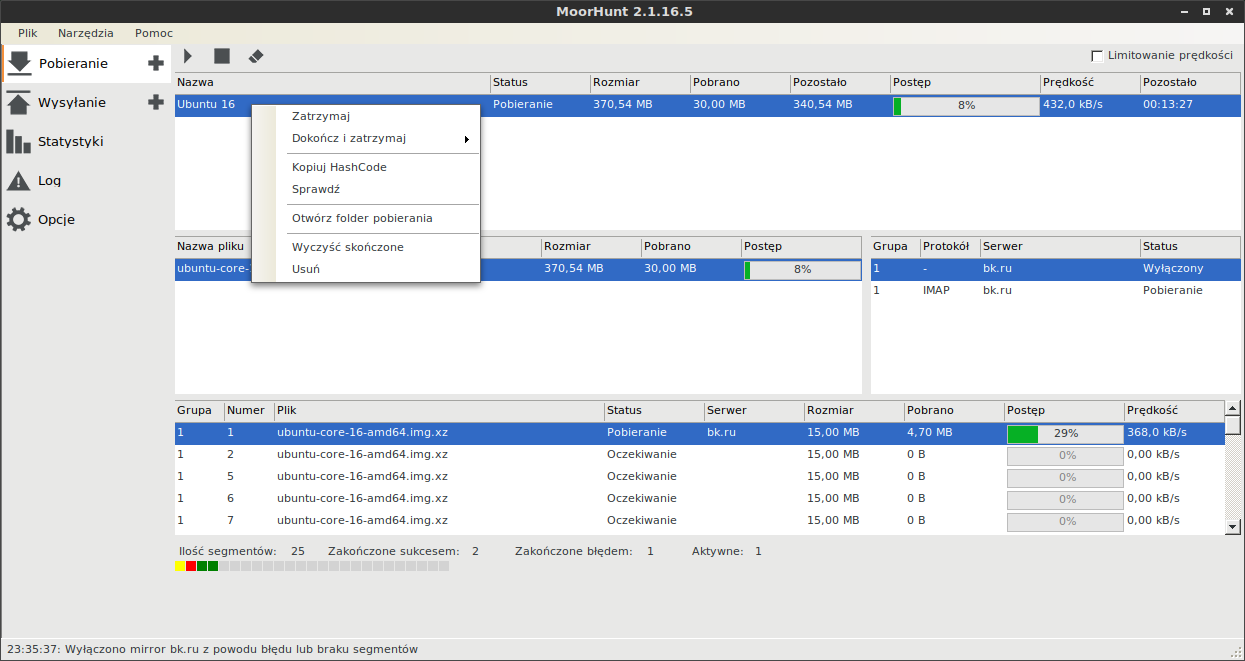Viewport: 1245px width, 661px height.
Task: Select the Wyłączony mirror status cell
Action: pyautogui.click(x=1173, y=269)
